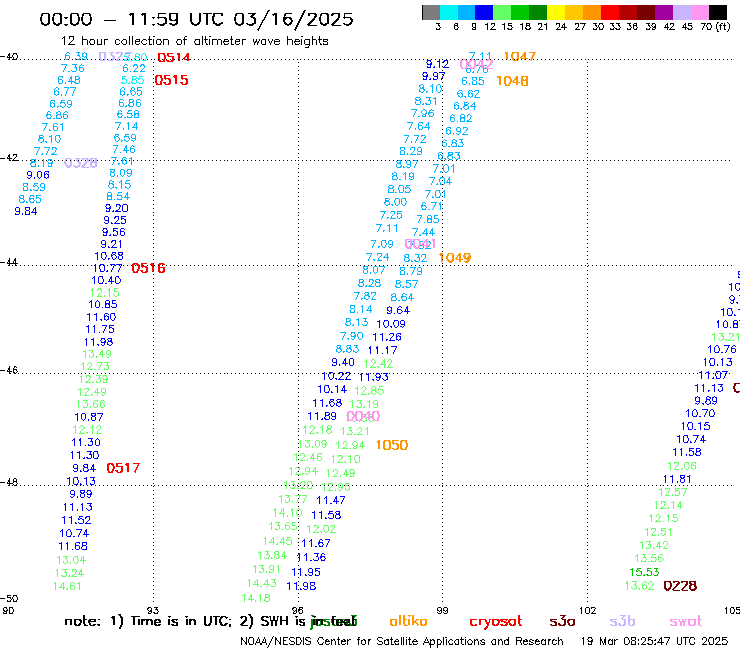Click the wave height value 12.42

click(x=378, y=364)
